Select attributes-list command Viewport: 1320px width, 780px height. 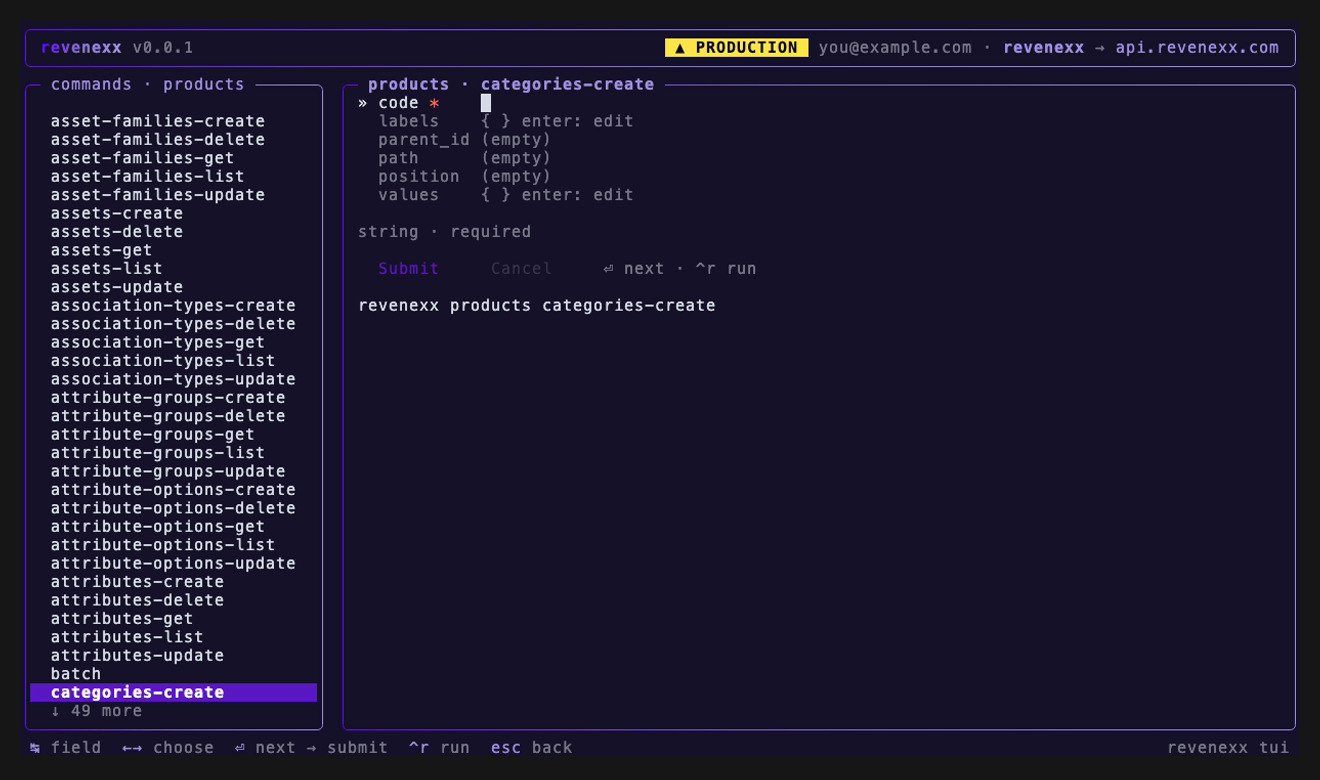coord(127,636)
